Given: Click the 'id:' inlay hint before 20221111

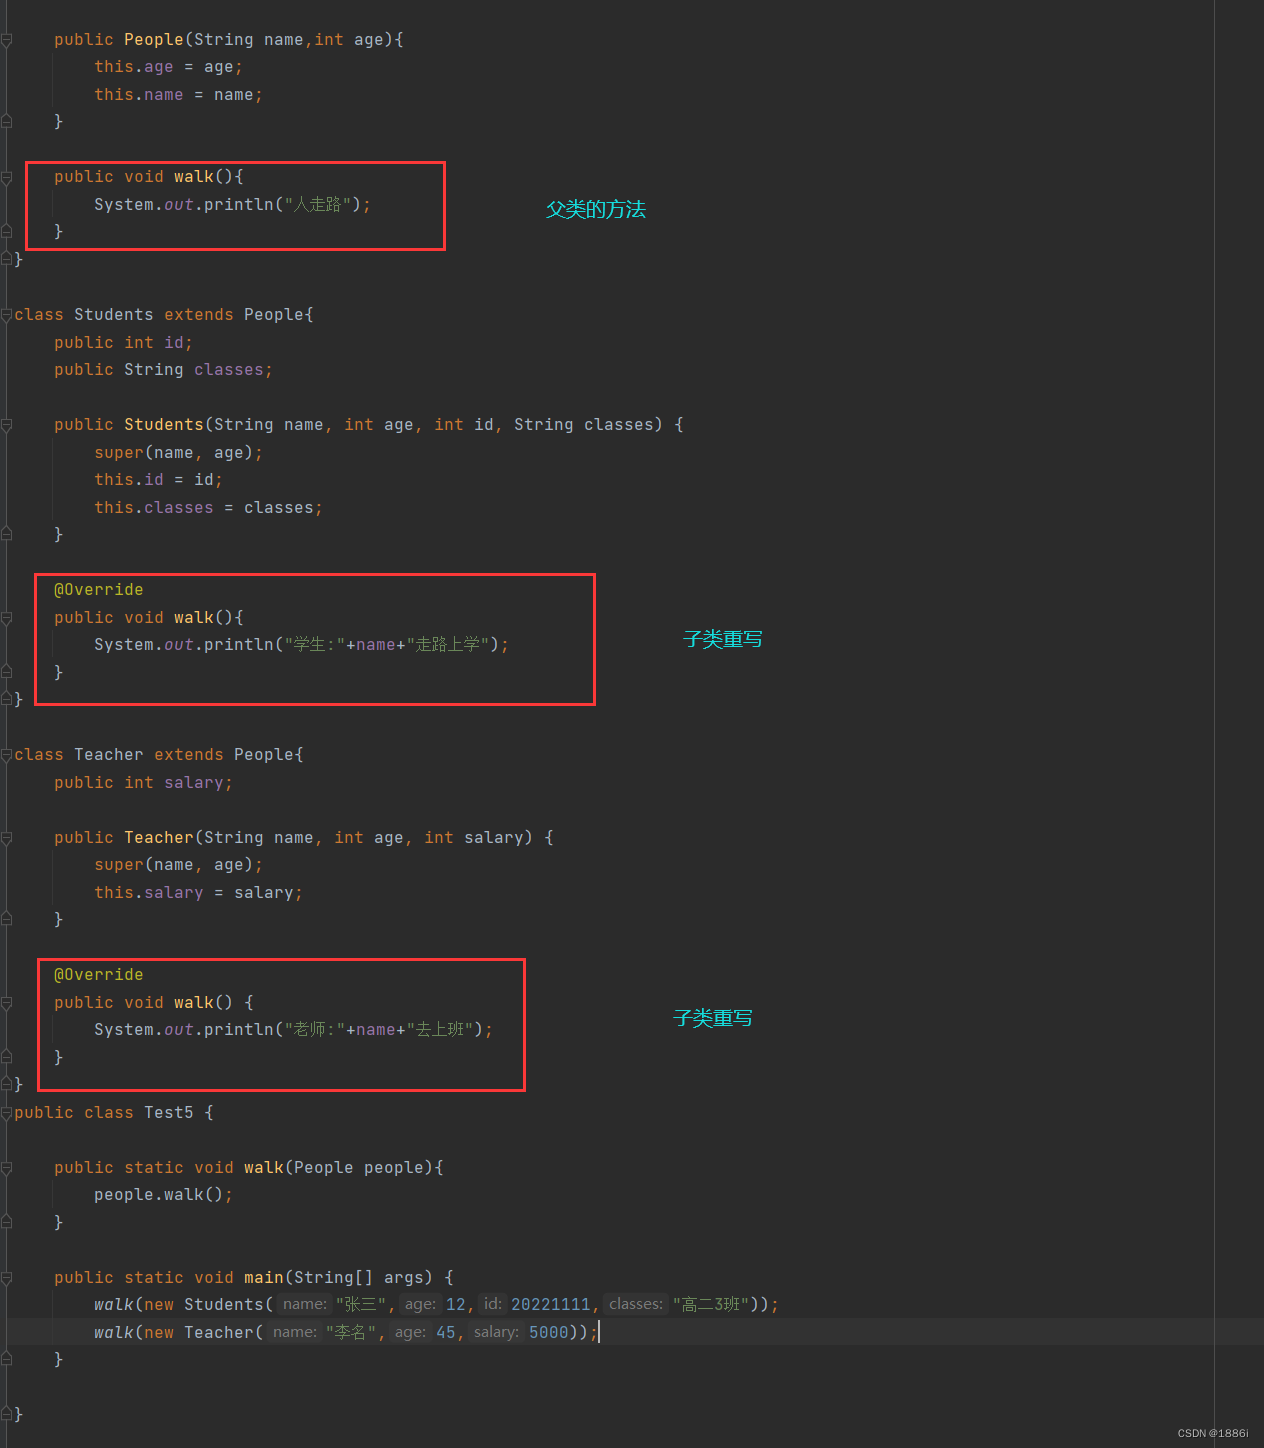Looking at the screenshot, I should pos(492,1304).
